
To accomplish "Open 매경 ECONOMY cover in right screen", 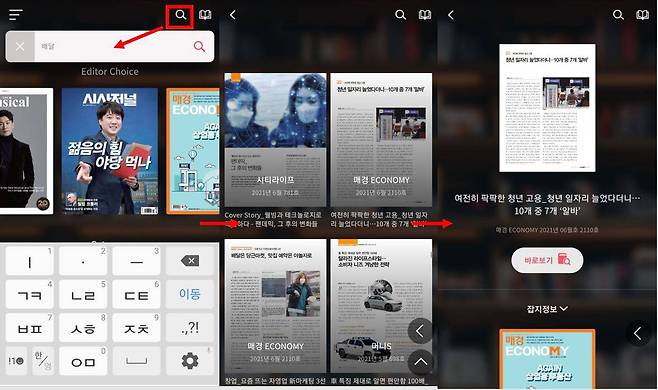I will pos(547,359).
